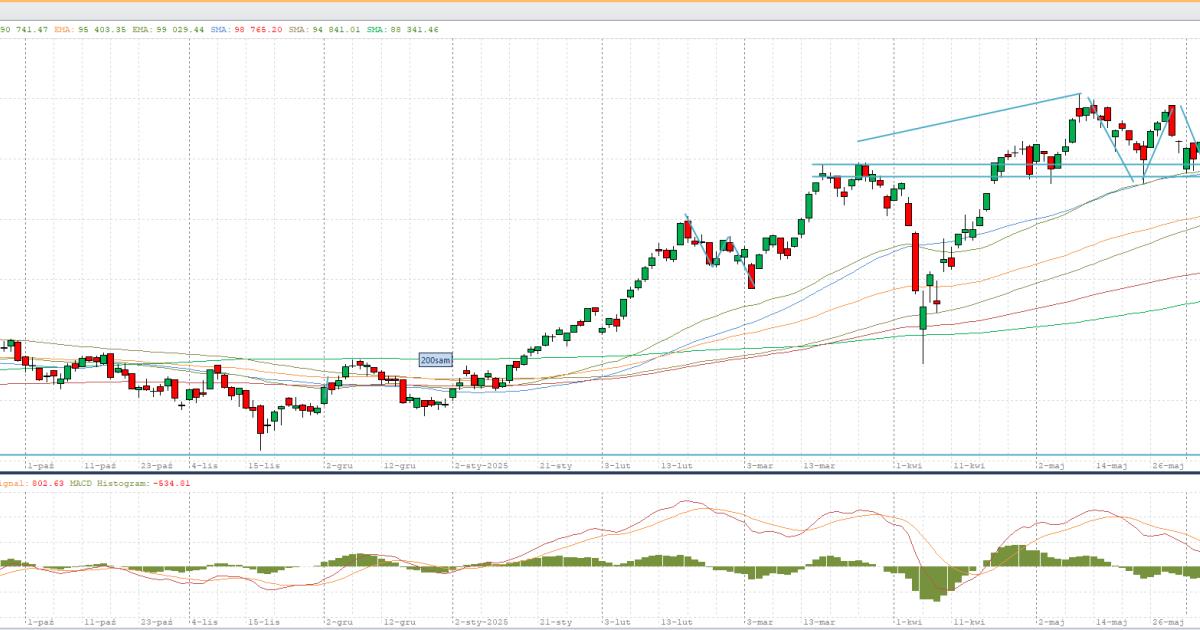Select the horizontal blue line at chart bottom
The image size is (1200, 630).
(600, 455)
